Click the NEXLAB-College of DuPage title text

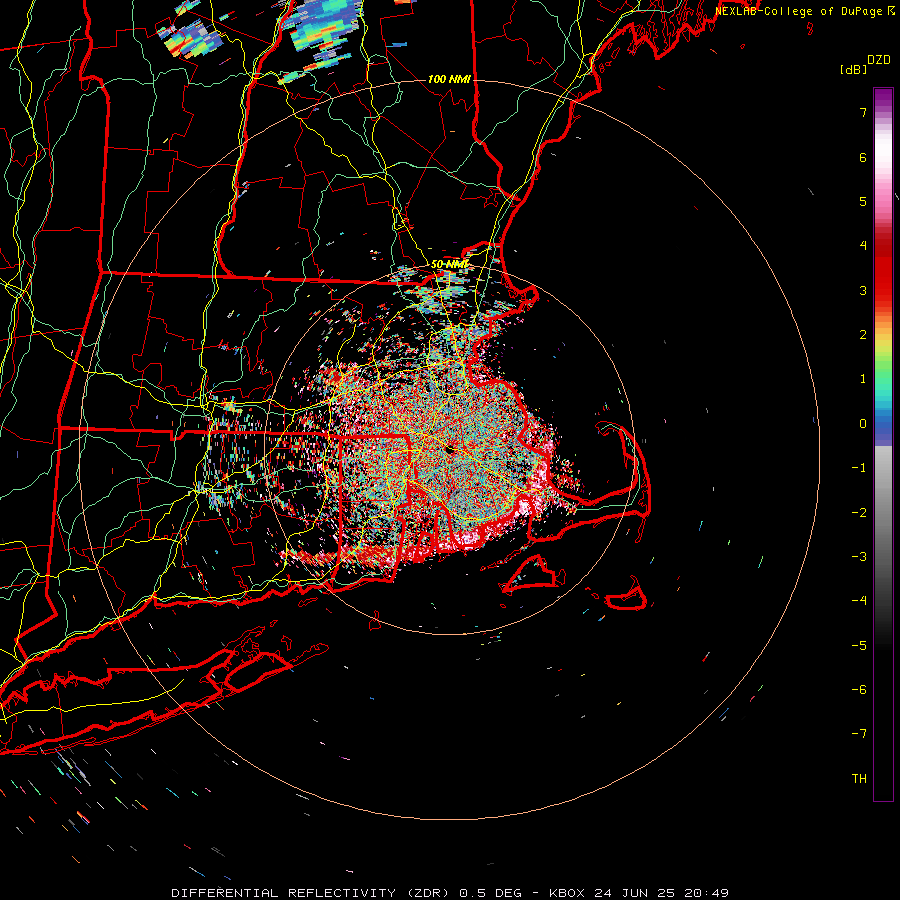point(799,11)
